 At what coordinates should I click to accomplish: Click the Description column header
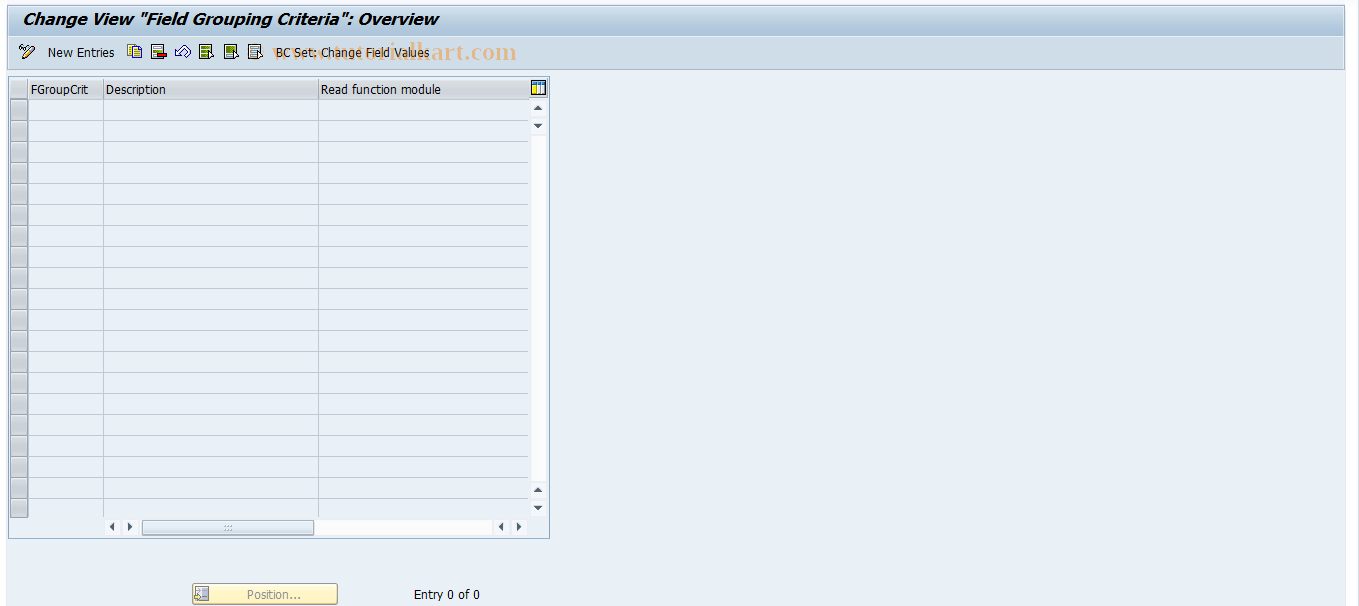click(x=211, y=89)
